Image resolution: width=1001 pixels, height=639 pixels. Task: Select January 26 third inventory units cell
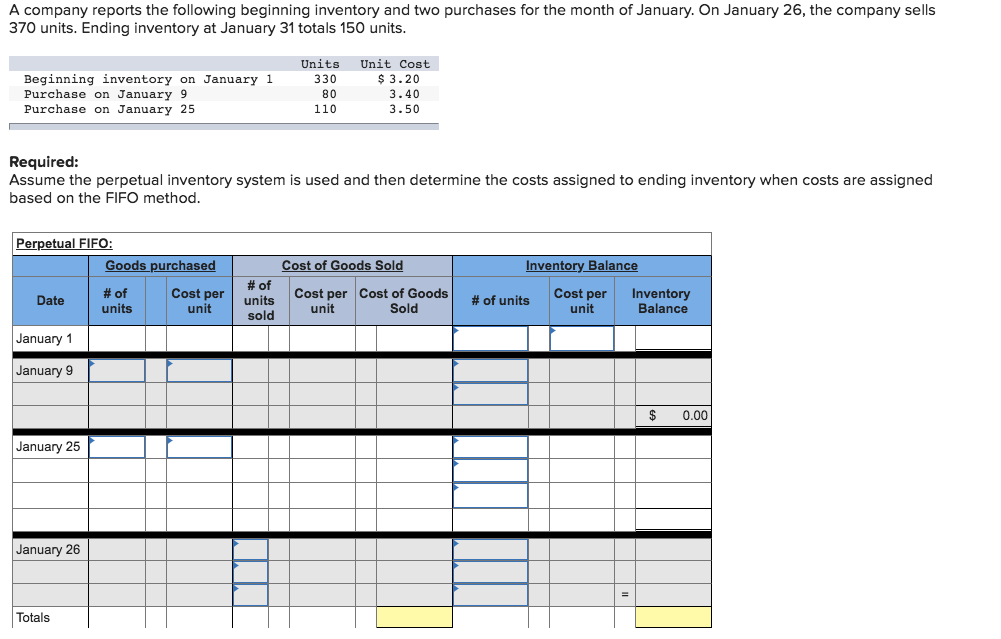(x=490, y=595)
